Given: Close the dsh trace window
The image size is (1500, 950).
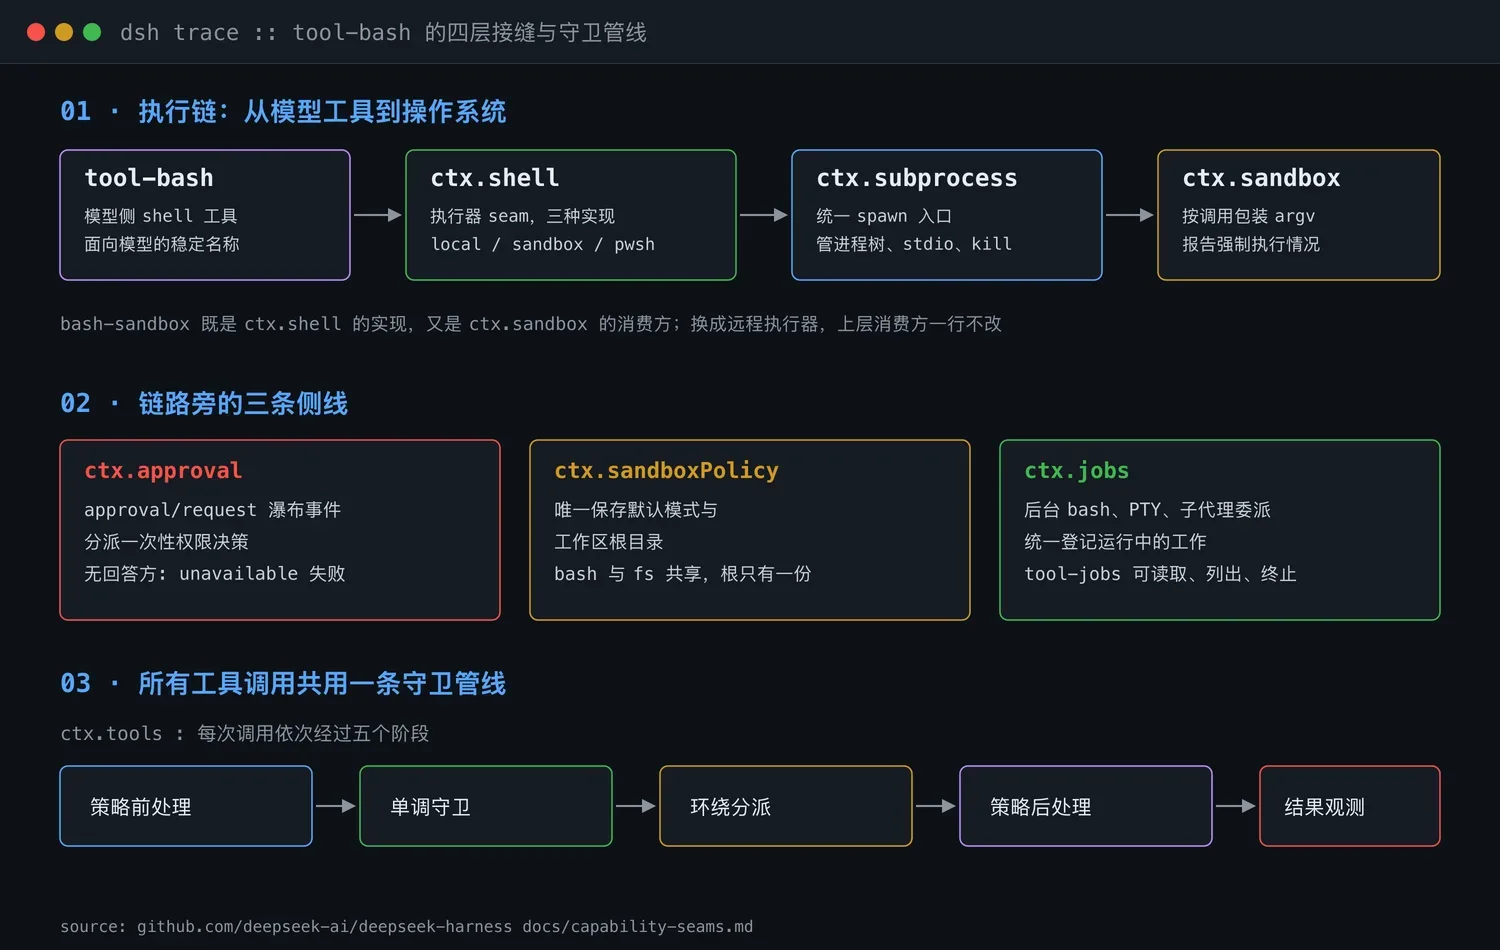Looking at the screenshot, I should coord(36,32).
